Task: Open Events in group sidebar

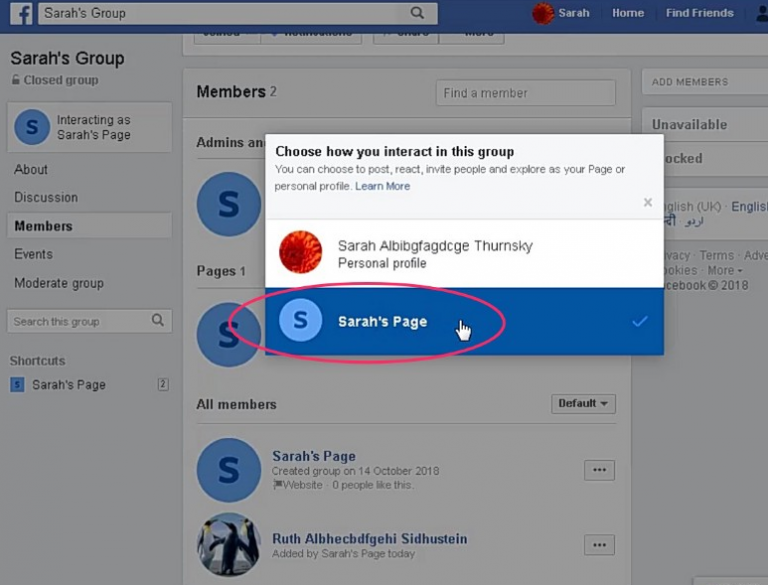Action: click(x=33, y=254)
